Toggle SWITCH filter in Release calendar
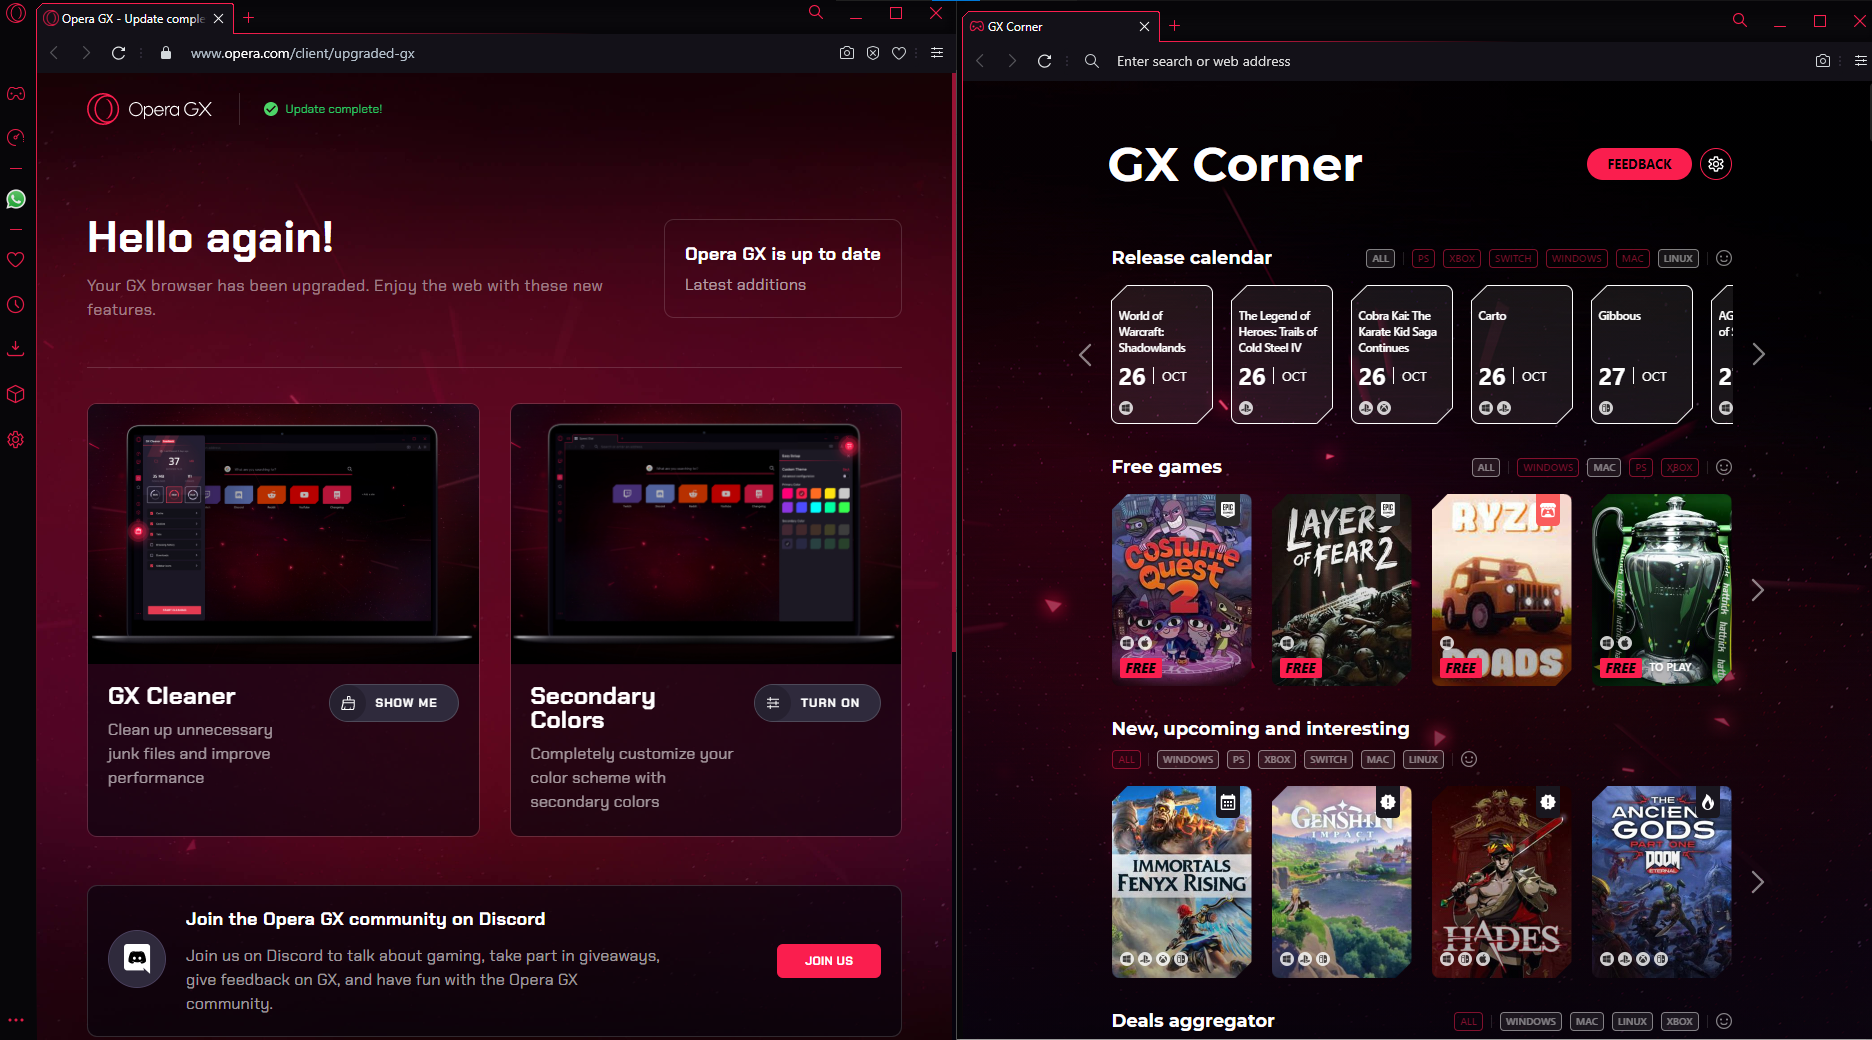The width and height of the screenshot is (1872, 1040). point(1513,258)
